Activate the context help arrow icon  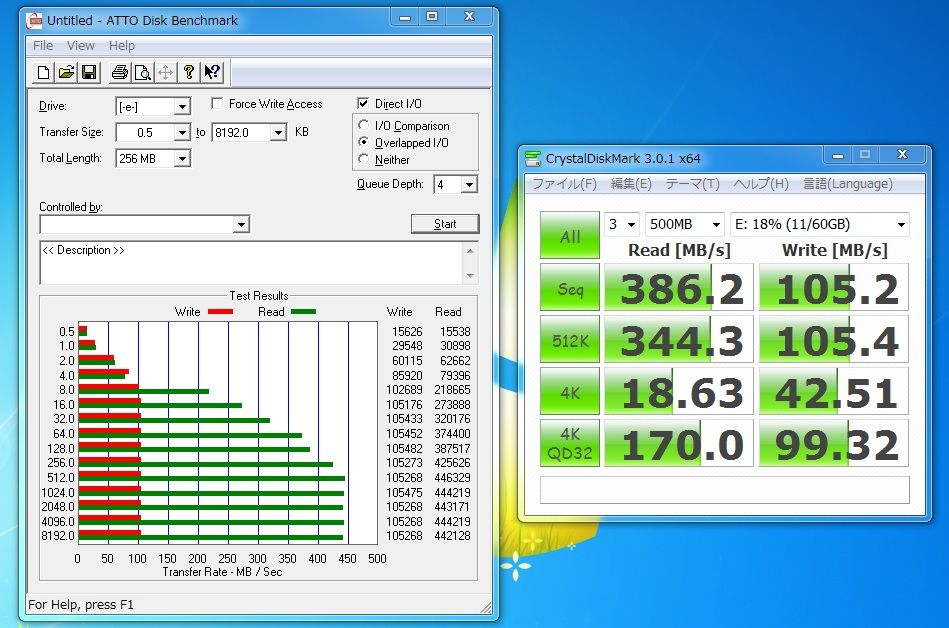(x=212, y=72)
